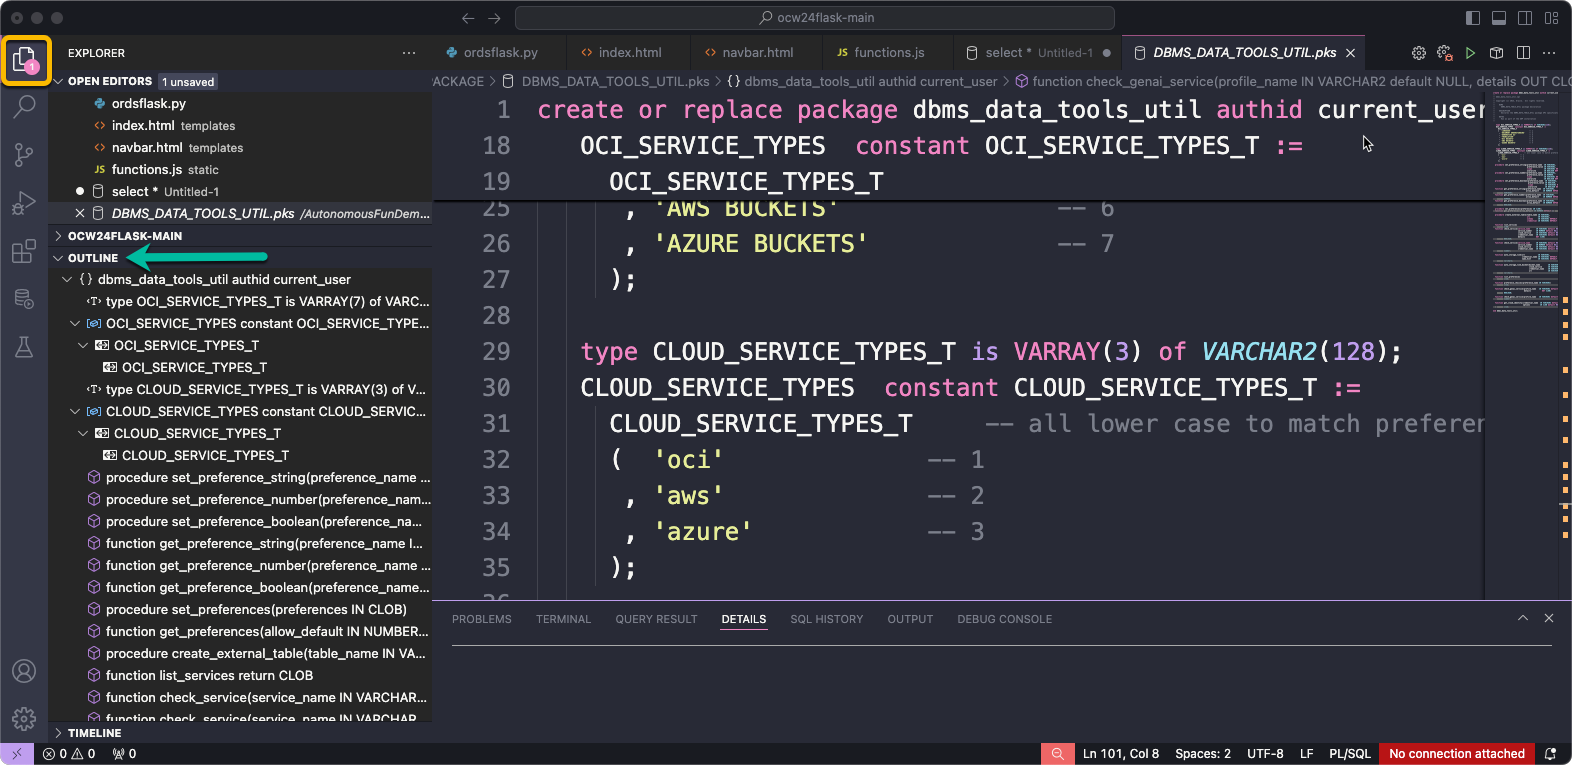Screen dimensions: 1572x765
Task: Toggle the bottom panel layout button
Action: click(x=1499, y=18)
